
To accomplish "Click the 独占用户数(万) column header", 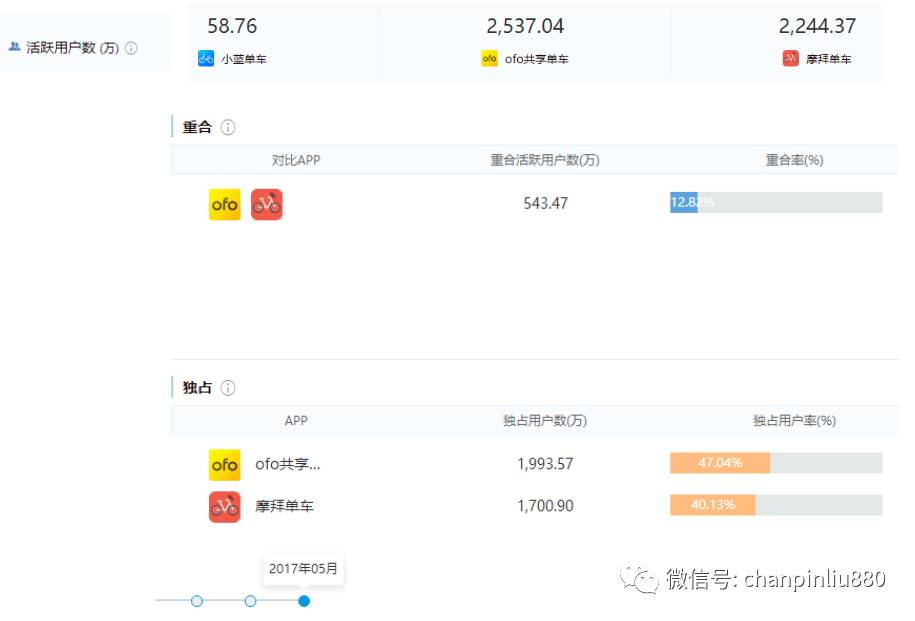I will point(545,420).
